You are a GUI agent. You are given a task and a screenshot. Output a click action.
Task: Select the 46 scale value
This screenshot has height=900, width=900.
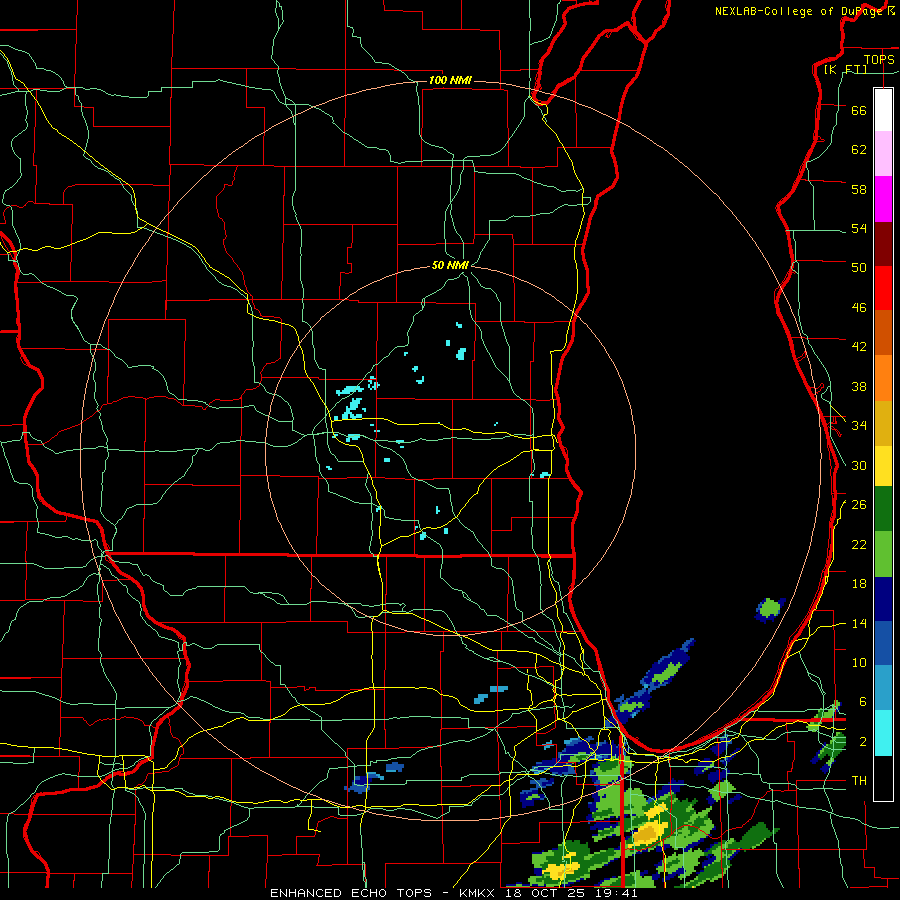pyautogui.click(x=859, y=308)
